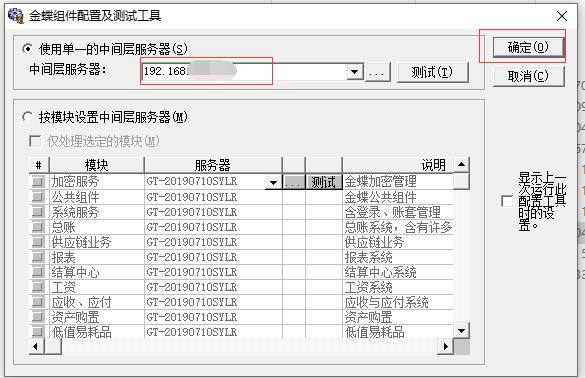Click the 测试(T) button for server
The height and width of the screenshot is (378, 585).
pyautogui.click(x=432, y=72)
